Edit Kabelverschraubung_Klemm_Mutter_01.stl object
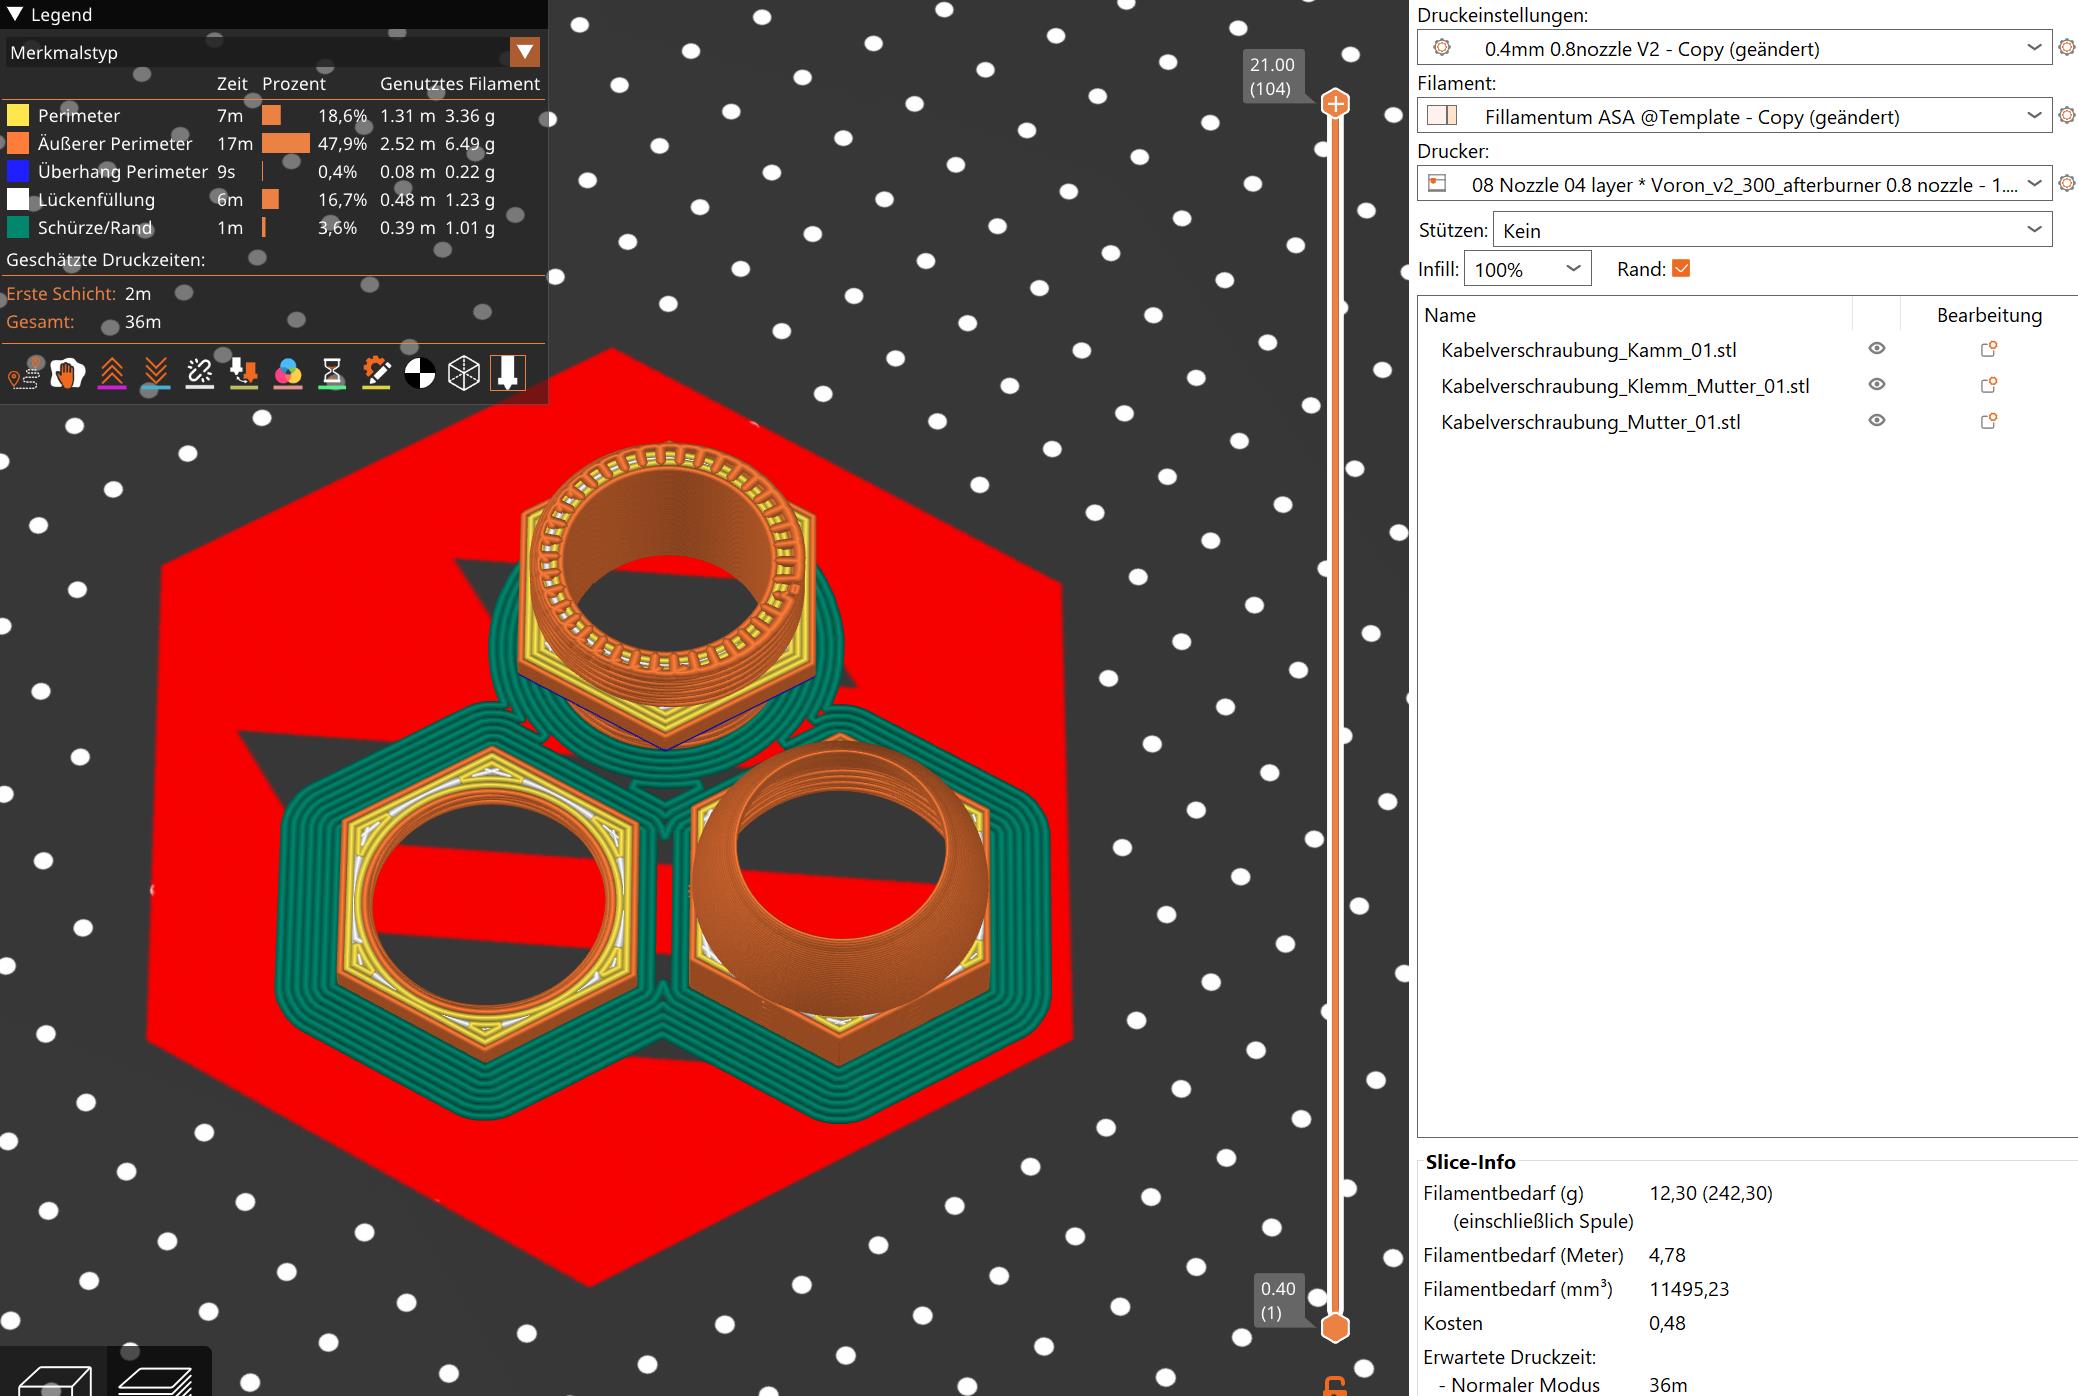Image resolution: width=2078 pixels, height=1396 pixels. 1989,385
